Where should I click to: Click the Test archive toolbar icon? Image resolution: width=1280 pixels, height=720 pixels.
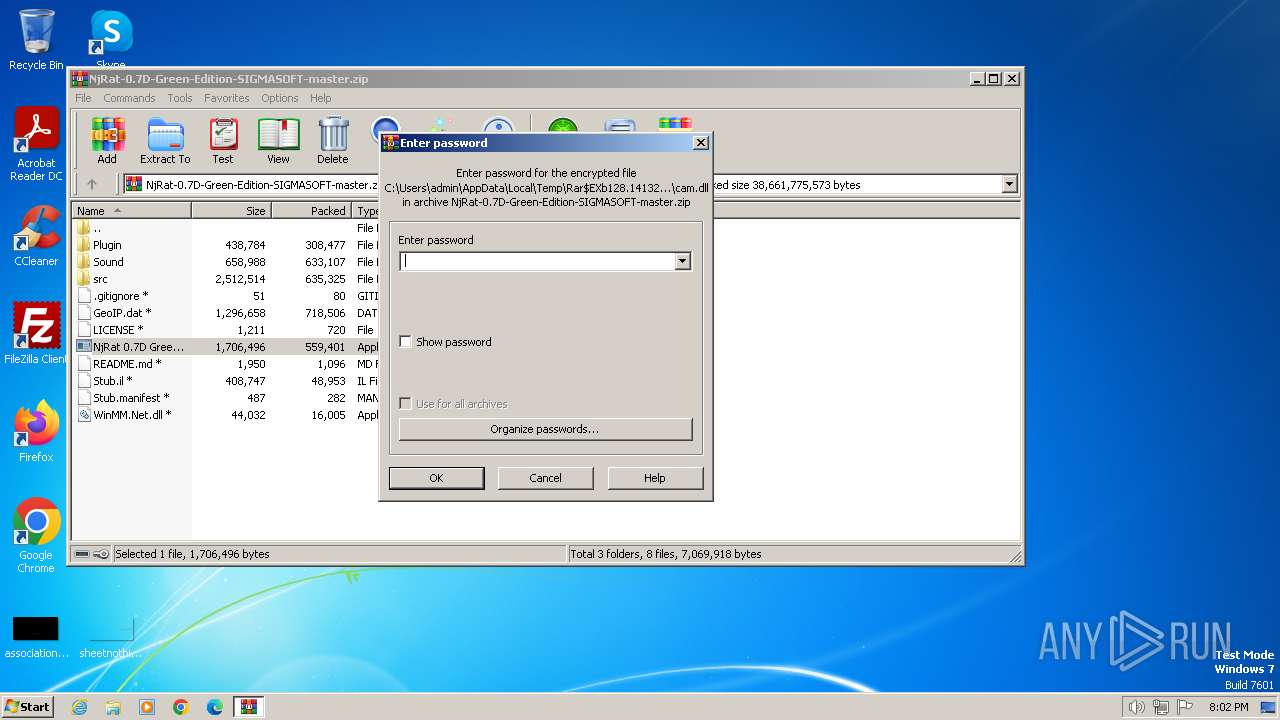(223, 141)
